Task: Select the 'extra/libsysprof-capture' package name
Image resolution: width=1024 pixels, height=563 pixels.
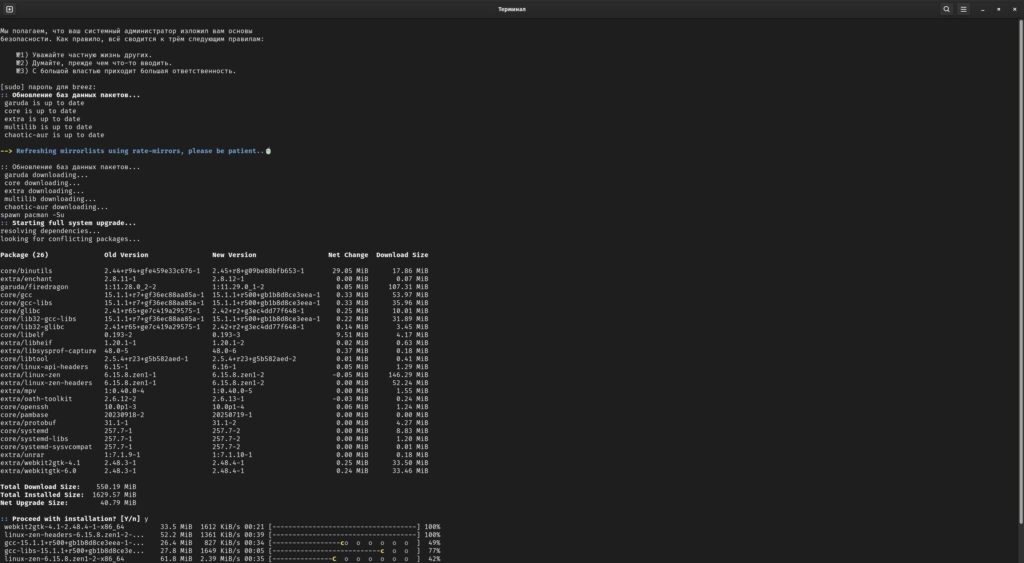Action: [48, 351]
